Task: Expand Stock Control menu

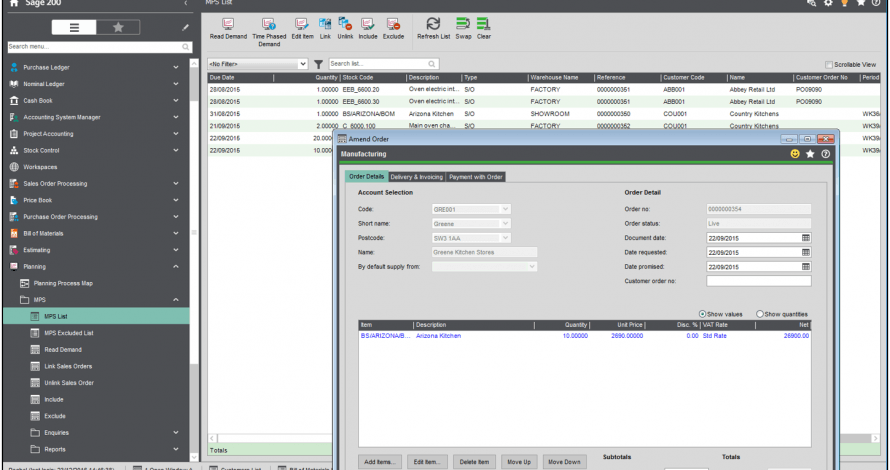Action: tap(176, 150)
